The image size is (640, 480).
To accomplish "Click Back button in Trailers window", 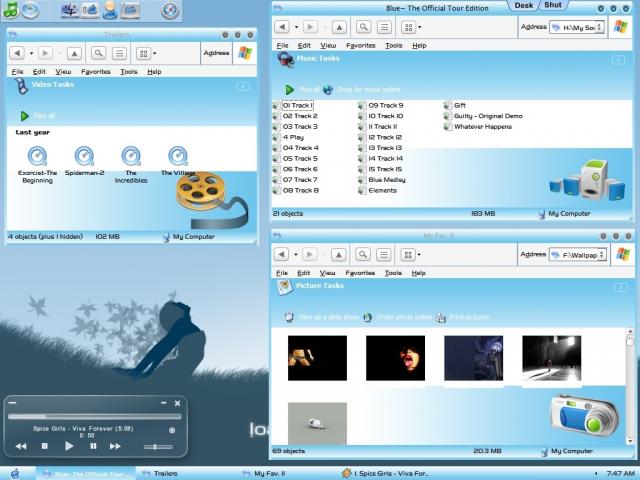I will click(17, 53).
